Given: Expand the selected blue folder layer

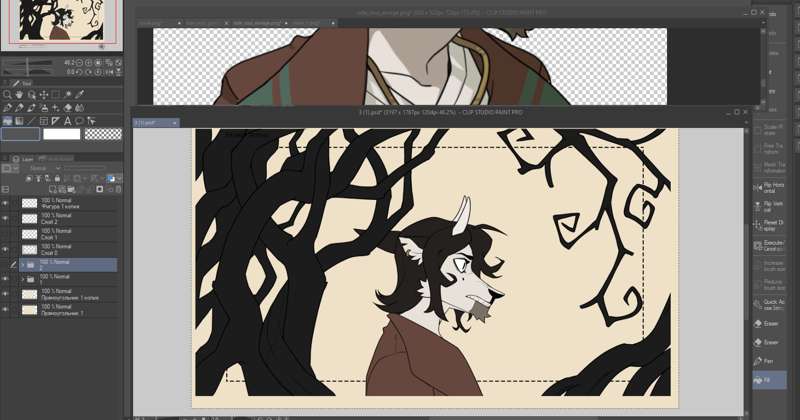Looking at the screenshot, I should [23, 265].
